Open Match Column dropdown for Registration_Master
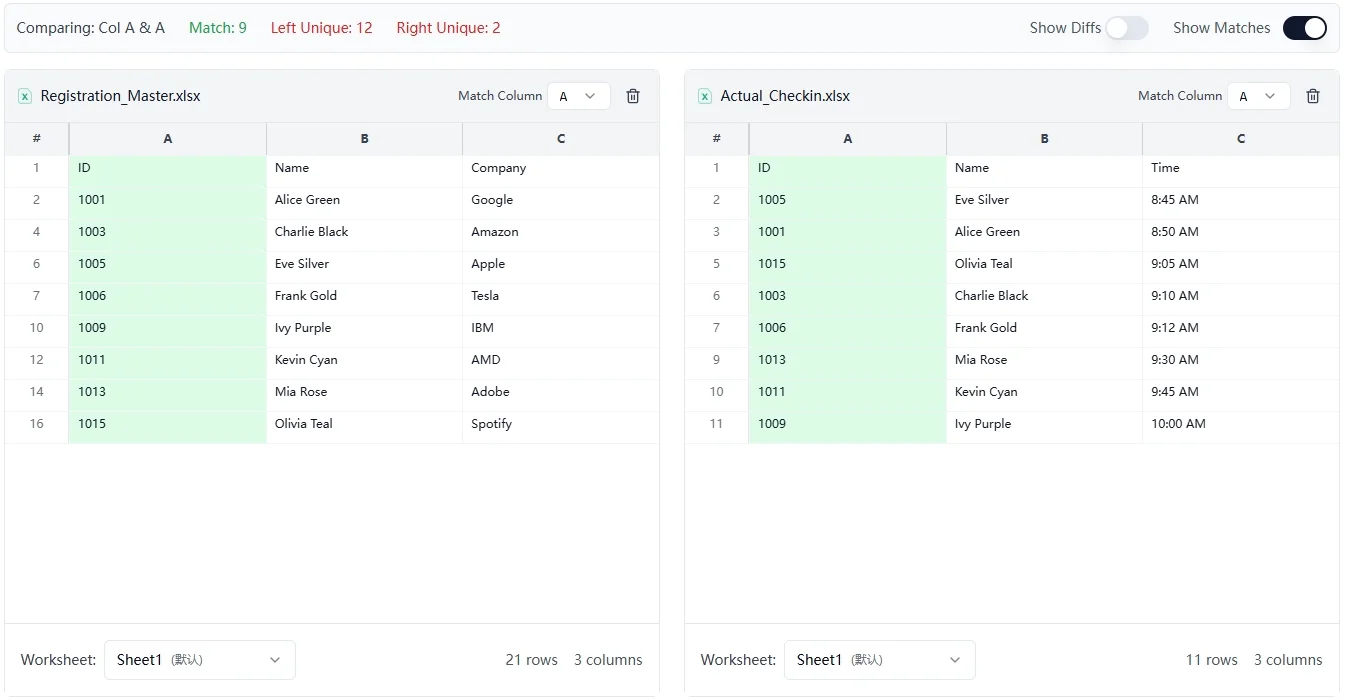1345x700 pixels. [x=578, y=95]
